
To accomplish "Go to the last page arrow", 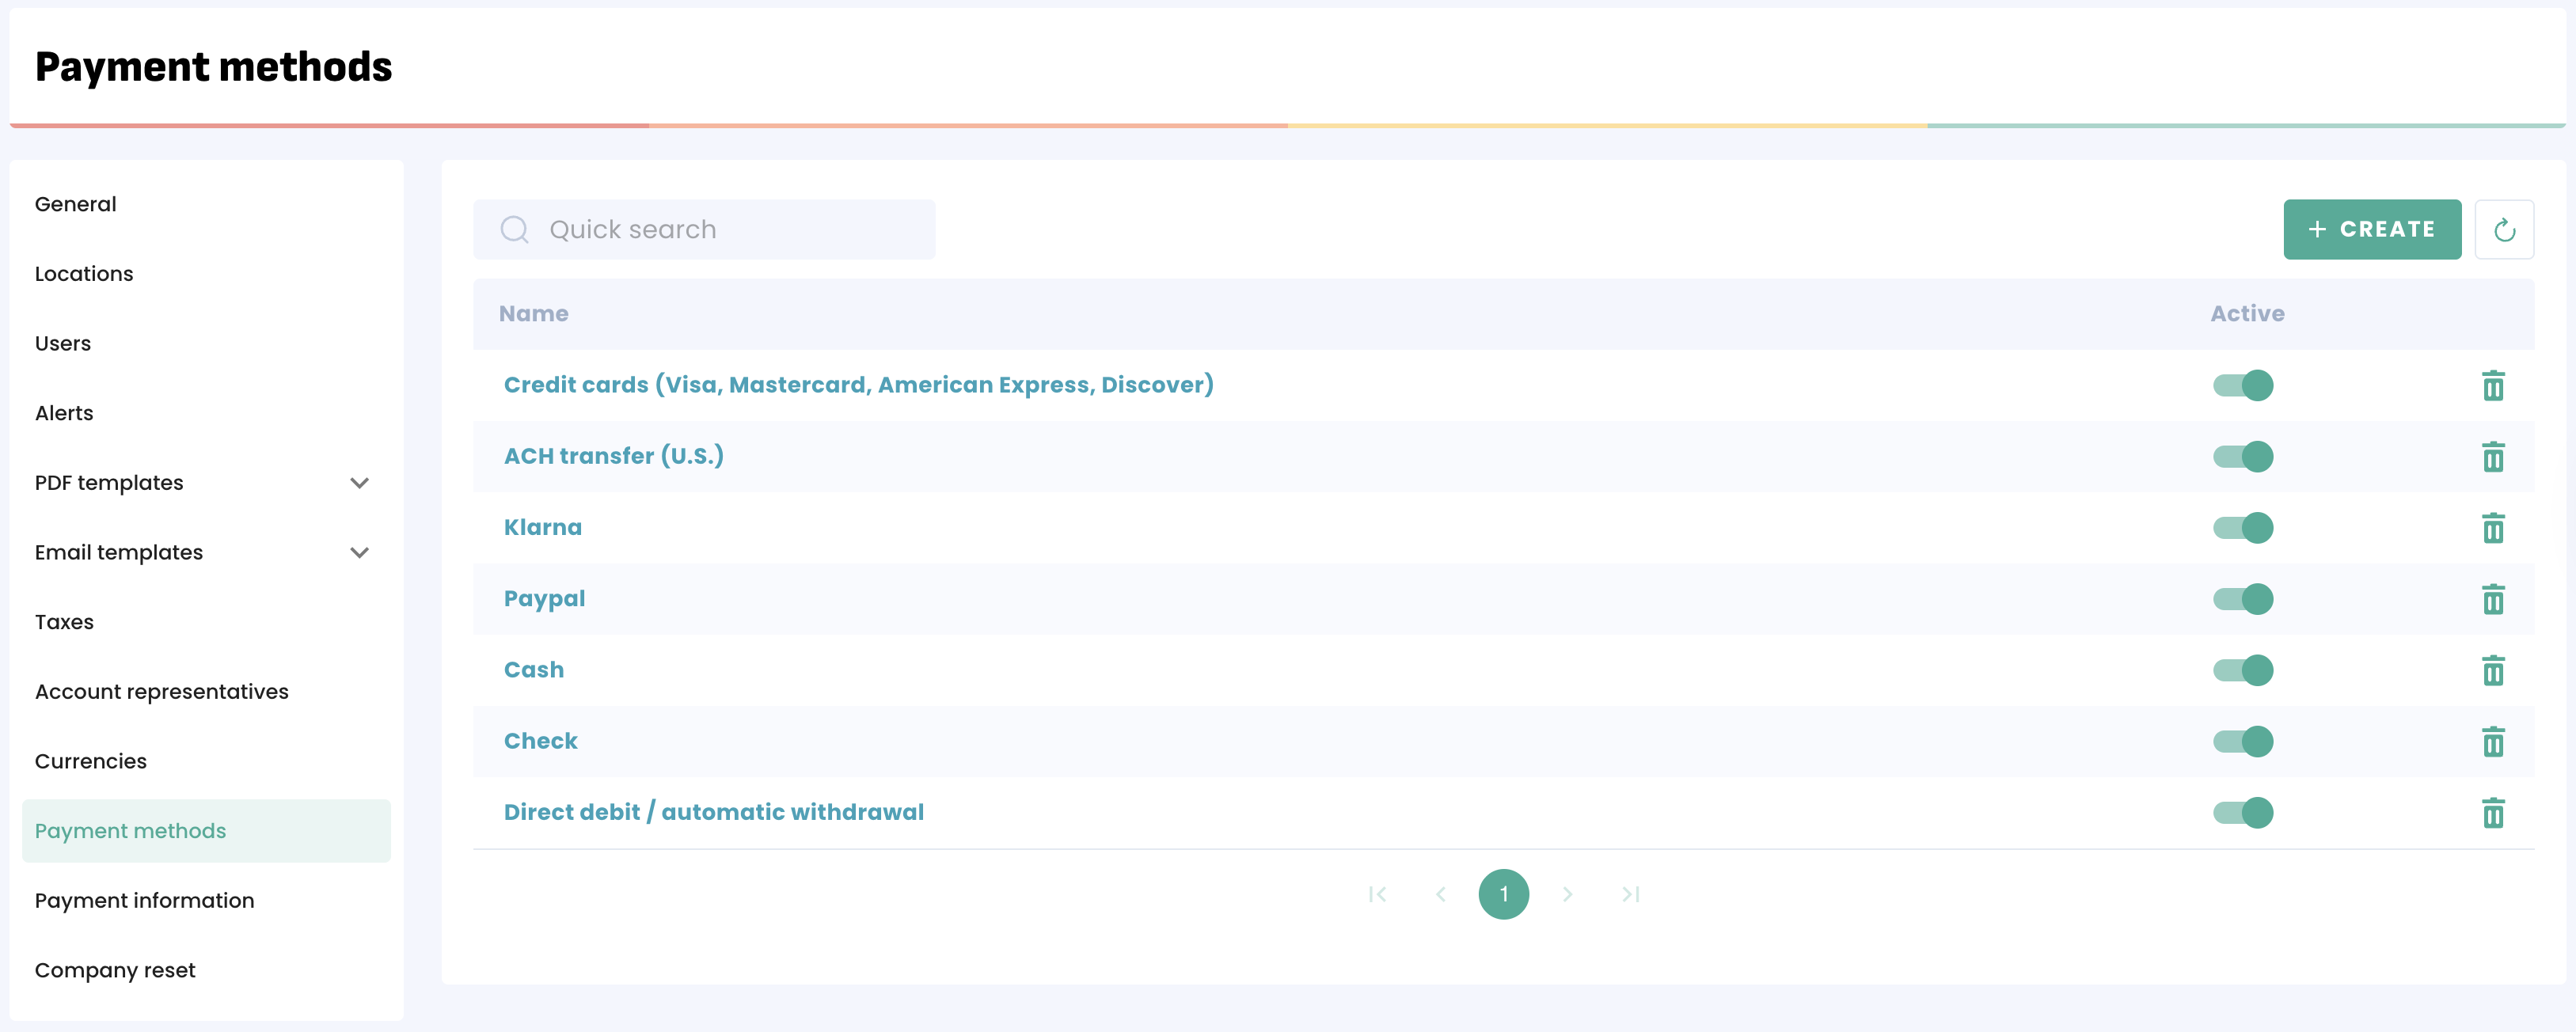I will (1630, 894).
